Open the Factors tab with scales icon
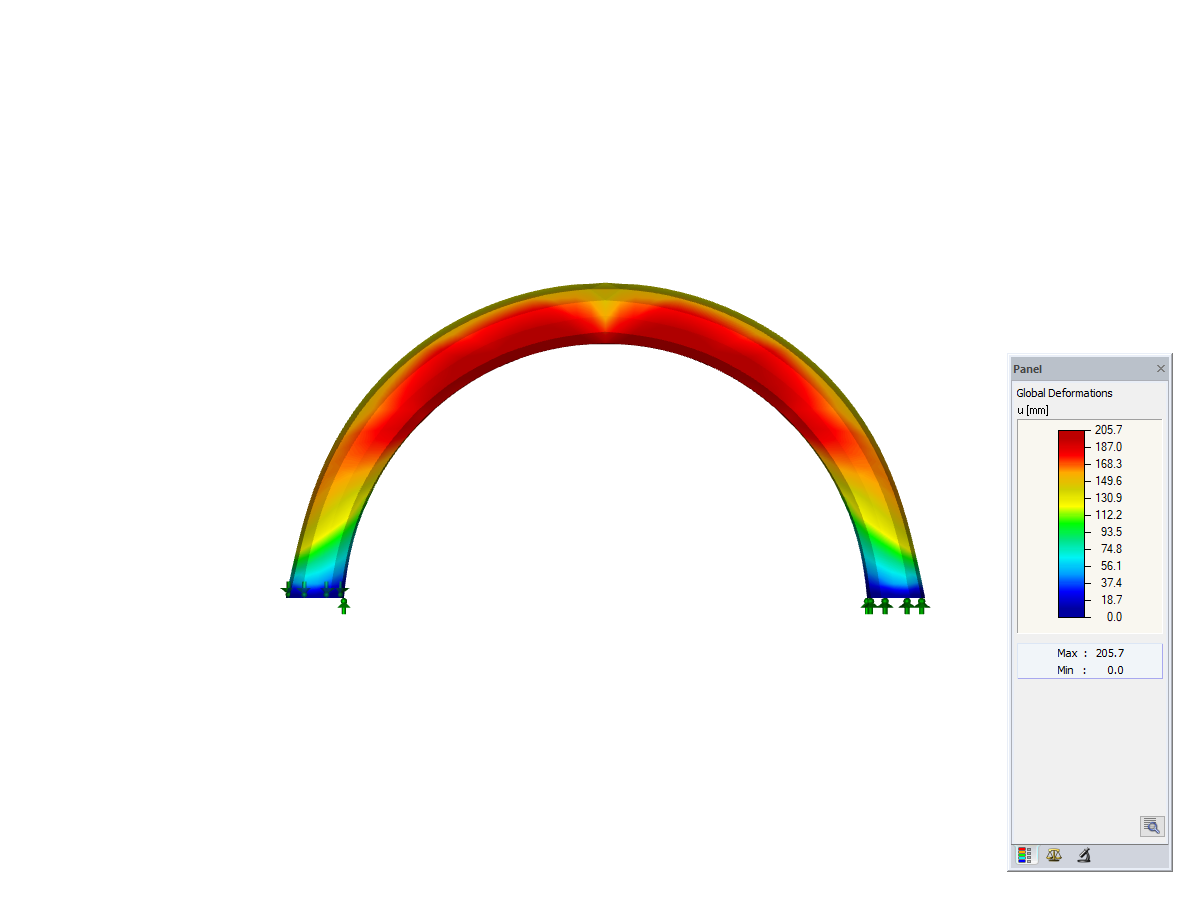 tap(1053, 855)
